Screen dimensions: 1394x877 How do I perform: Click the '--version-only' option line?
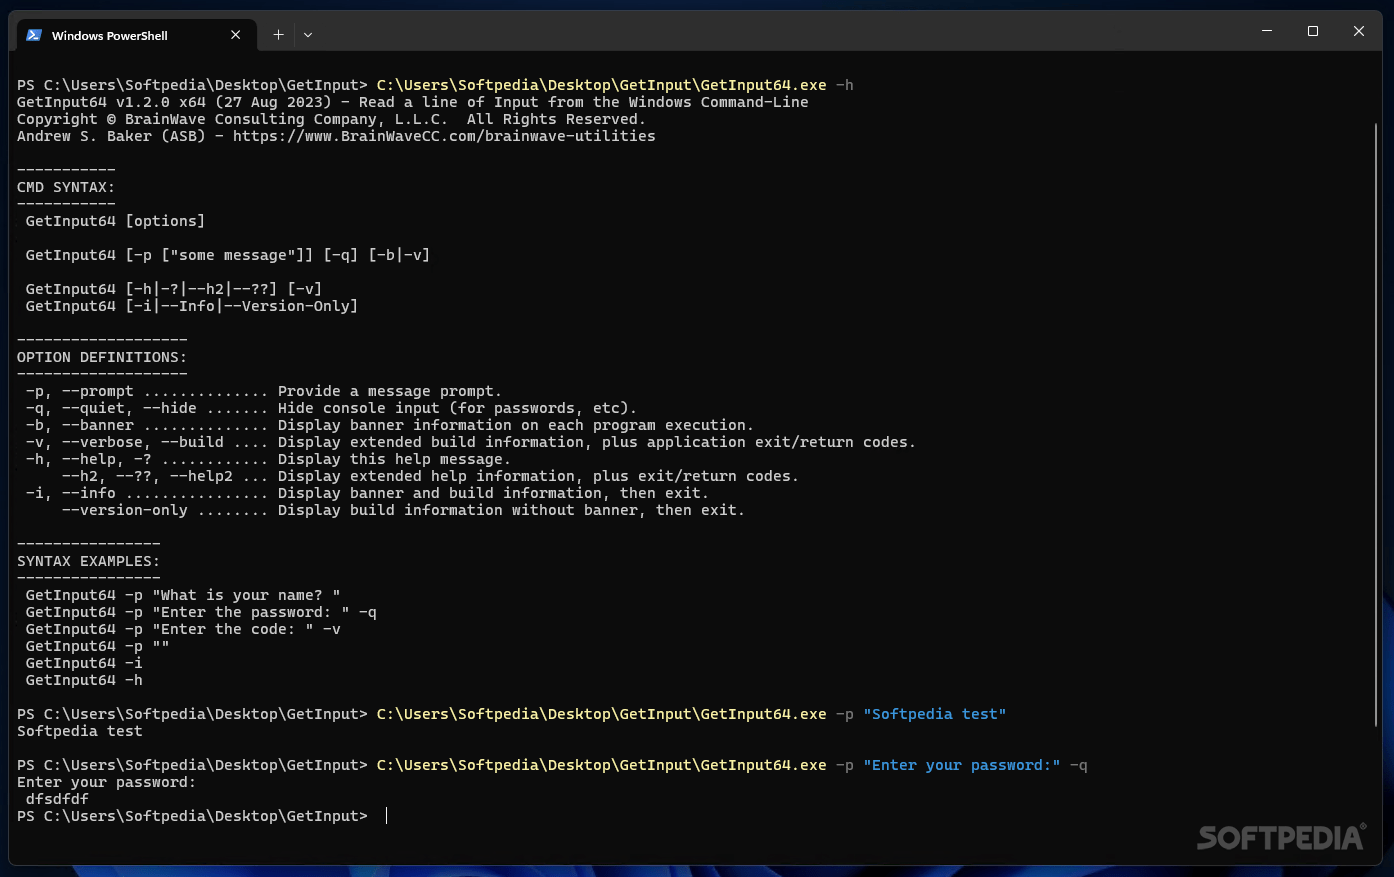click(403, 510)
